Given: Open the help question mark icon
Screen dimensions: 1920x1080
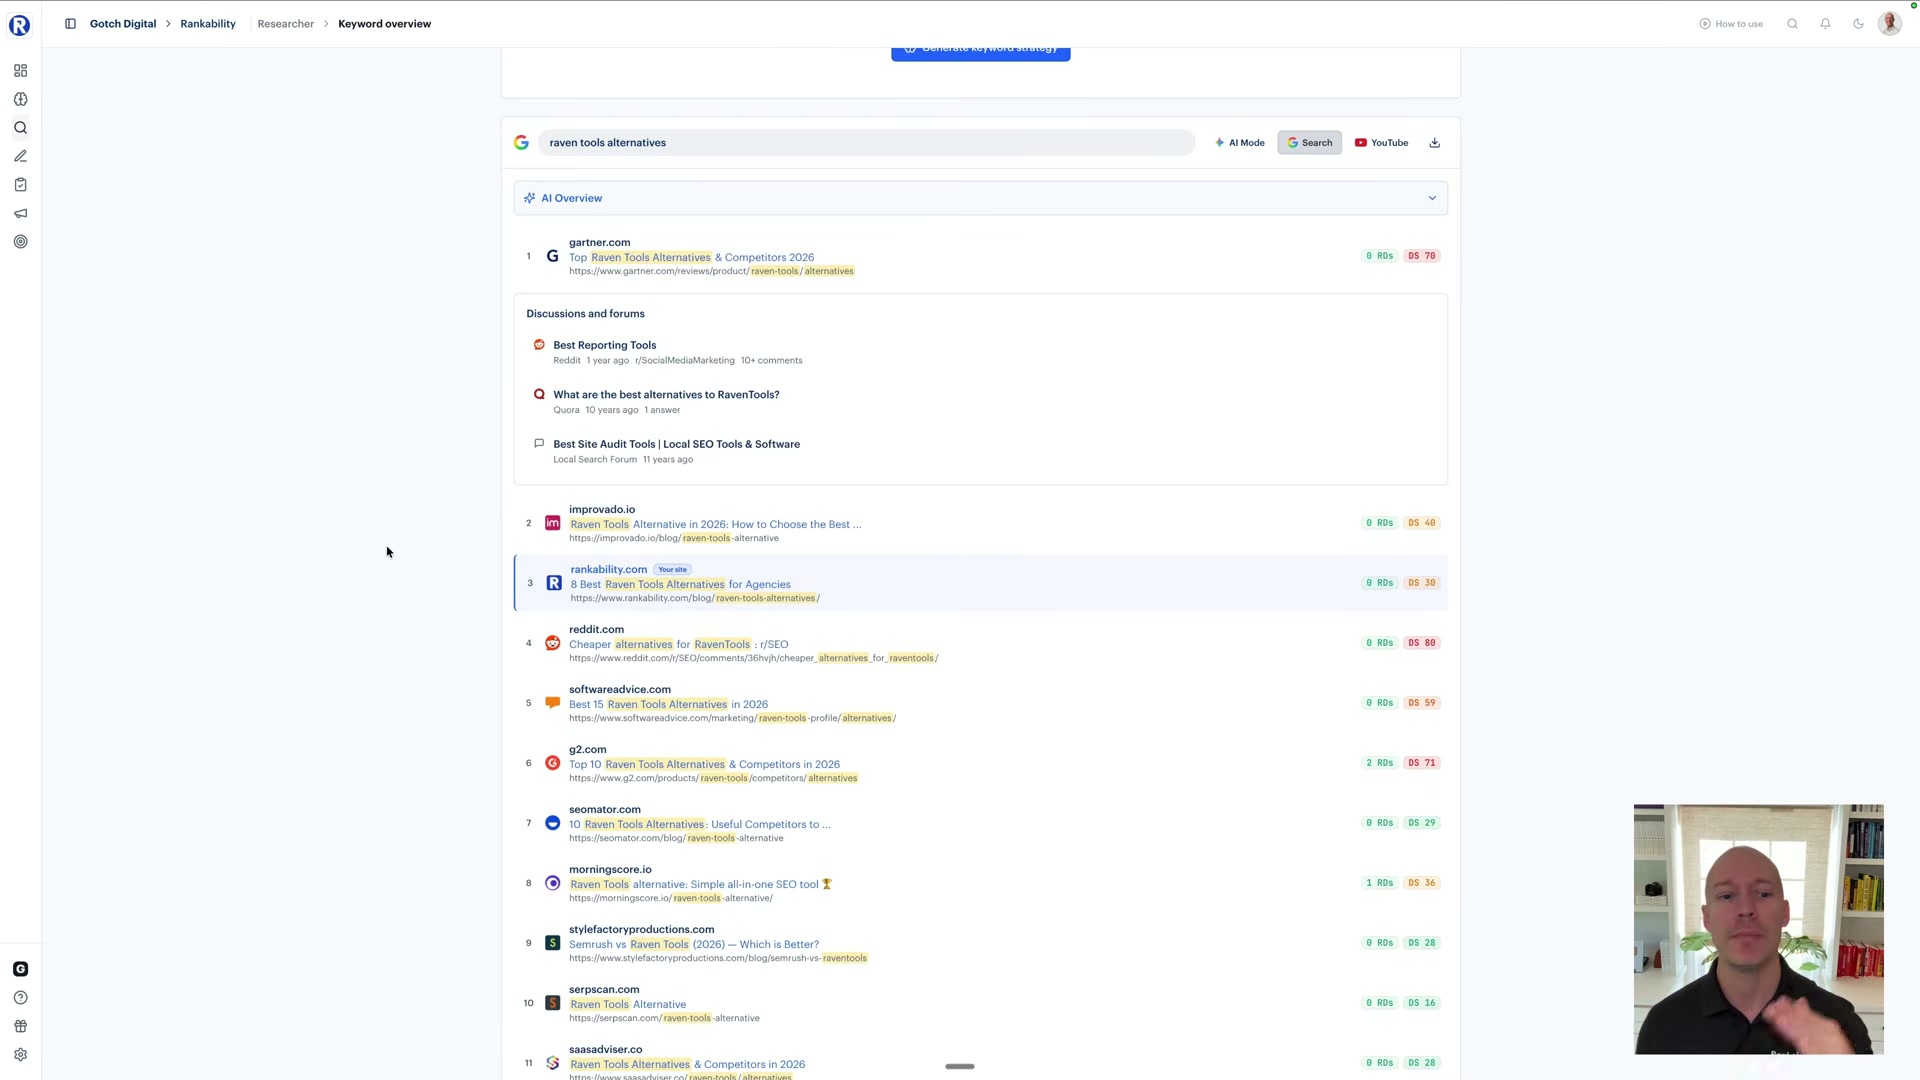Looking at the screenshot, I should point(21,998).
